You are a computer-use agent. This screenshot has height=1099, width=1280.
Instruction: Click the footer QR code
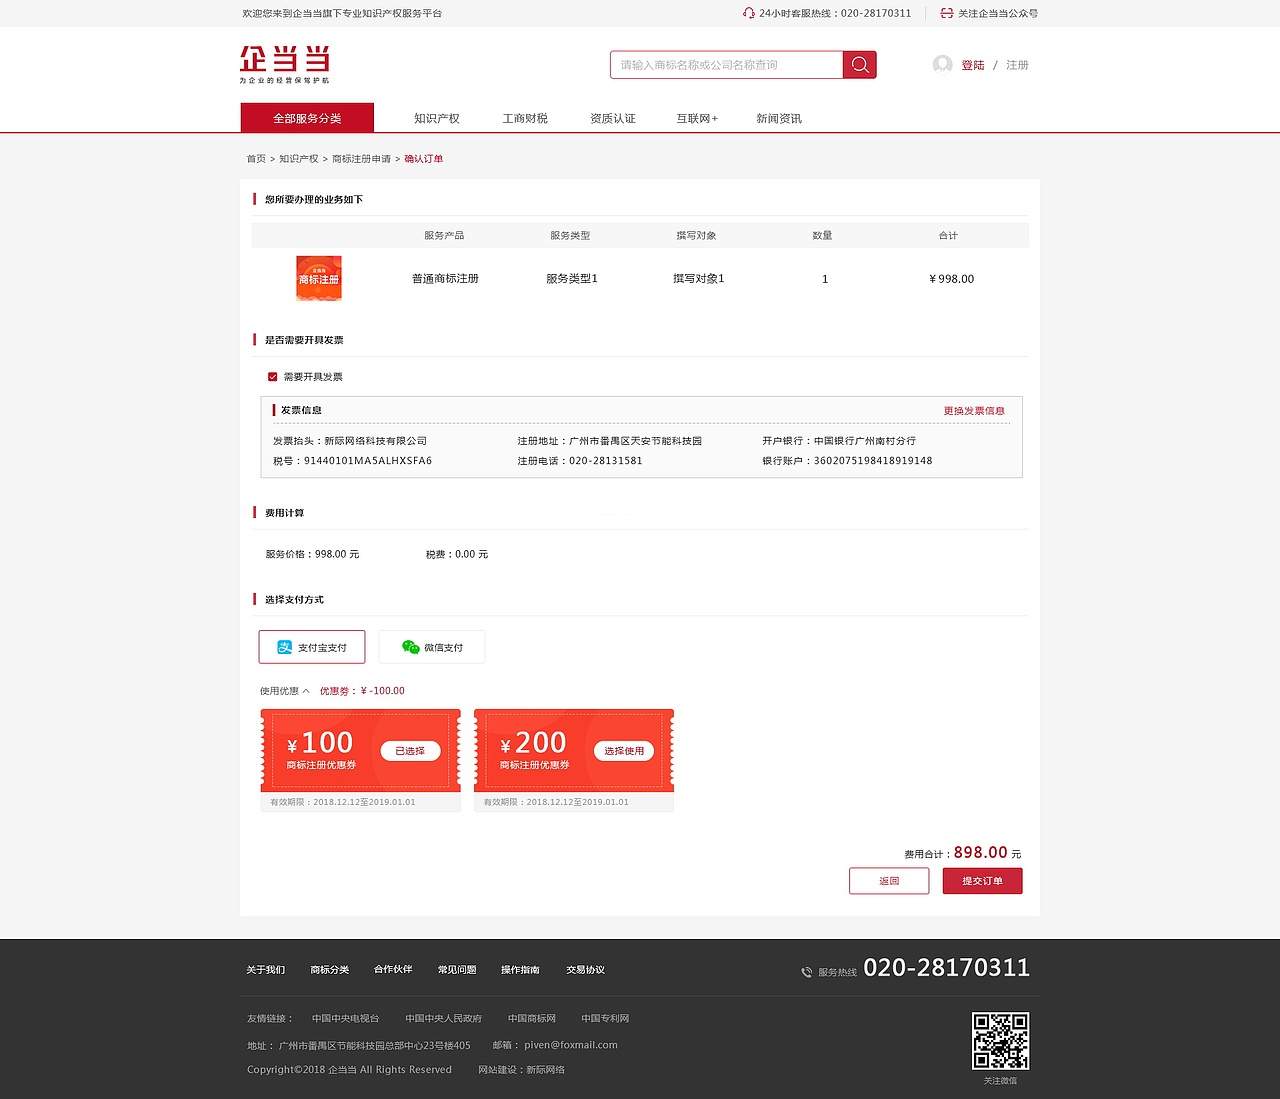click(x=1000, y=1041)
